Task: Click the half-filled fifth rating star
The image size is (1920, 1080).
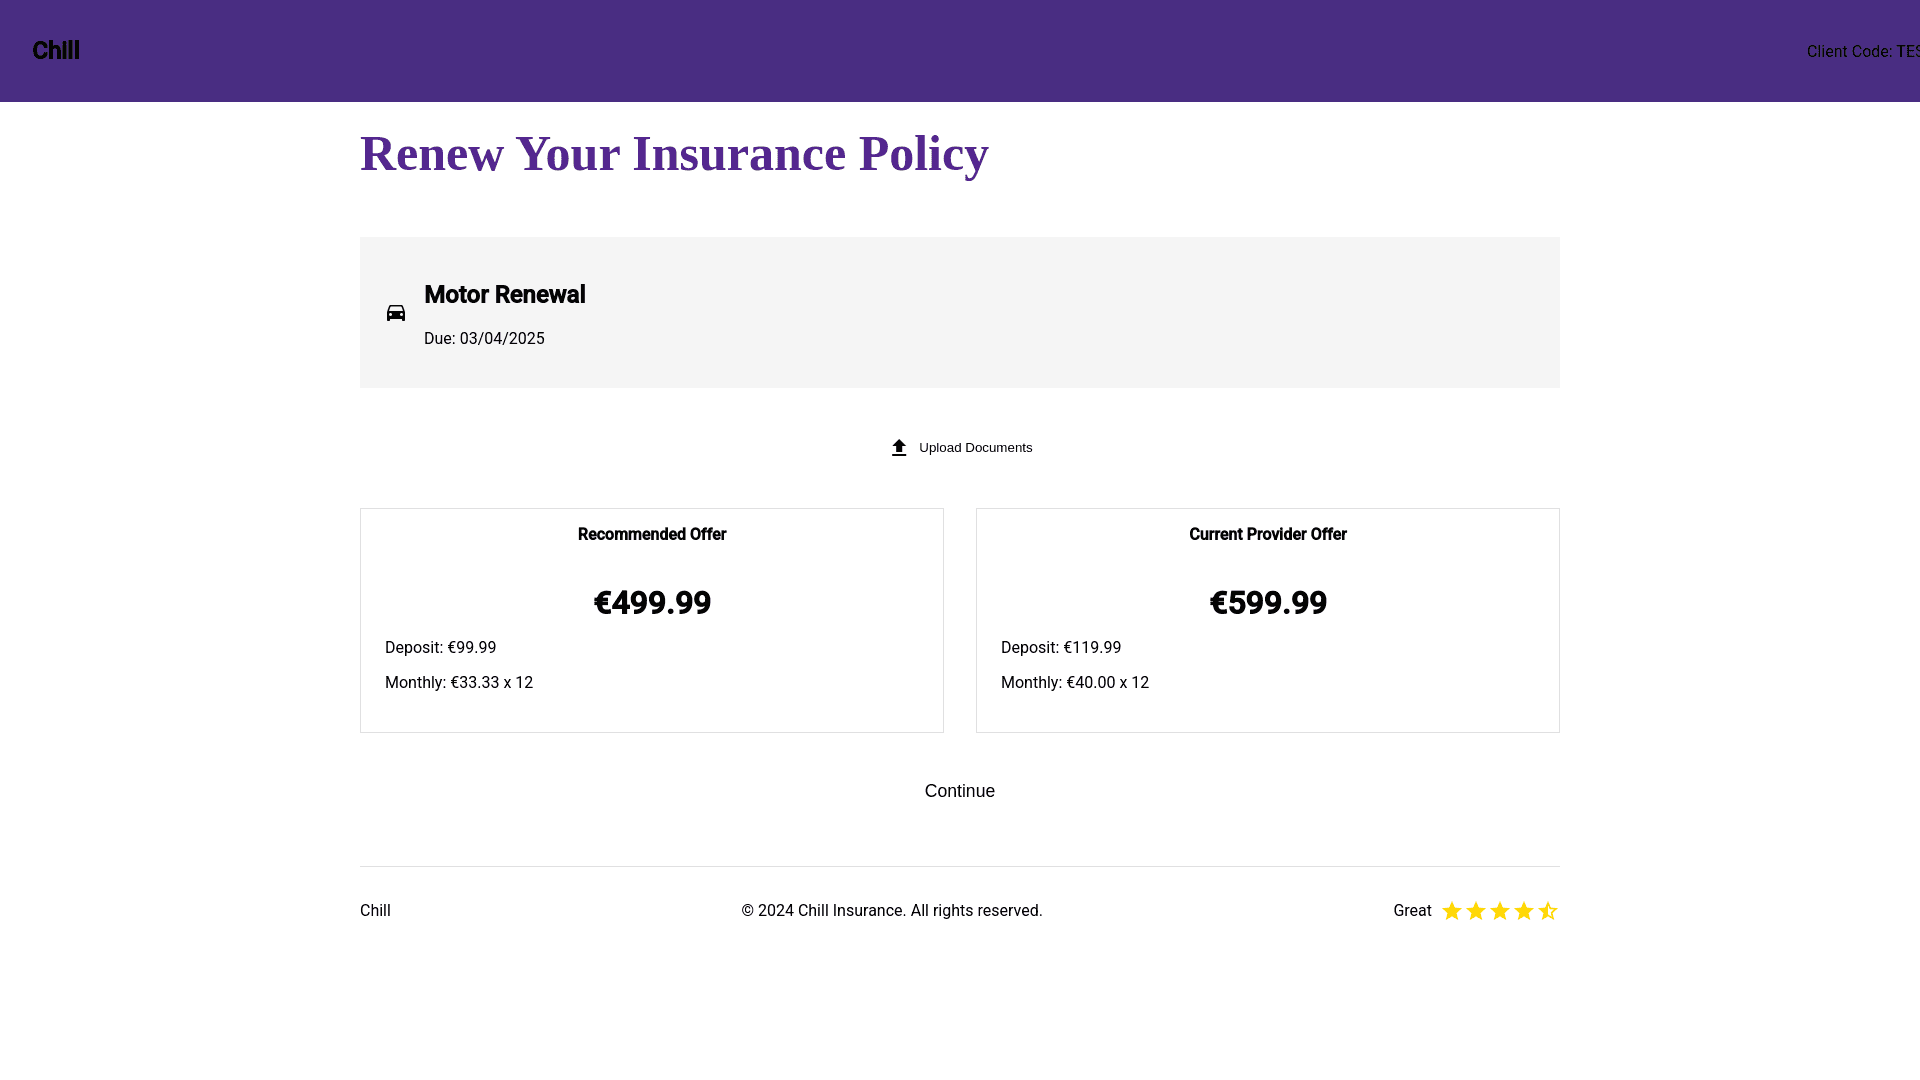Action: click(x=1548, y=911)
